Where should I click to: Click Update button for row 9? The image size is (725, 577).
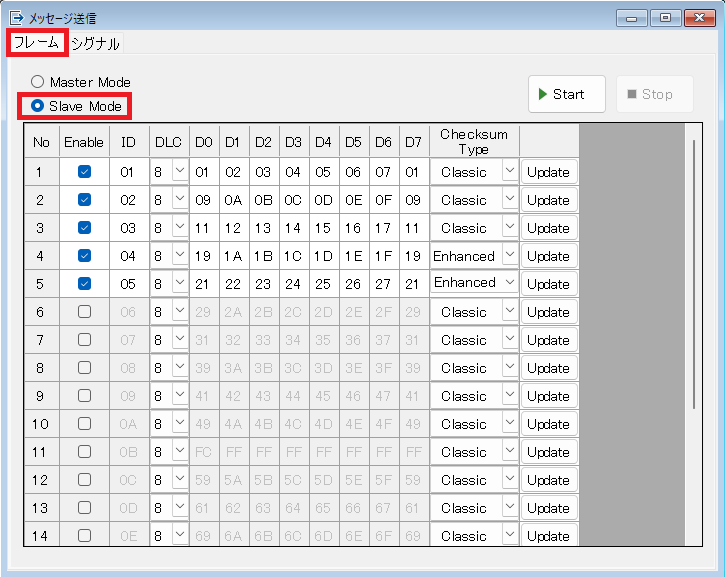549,396
